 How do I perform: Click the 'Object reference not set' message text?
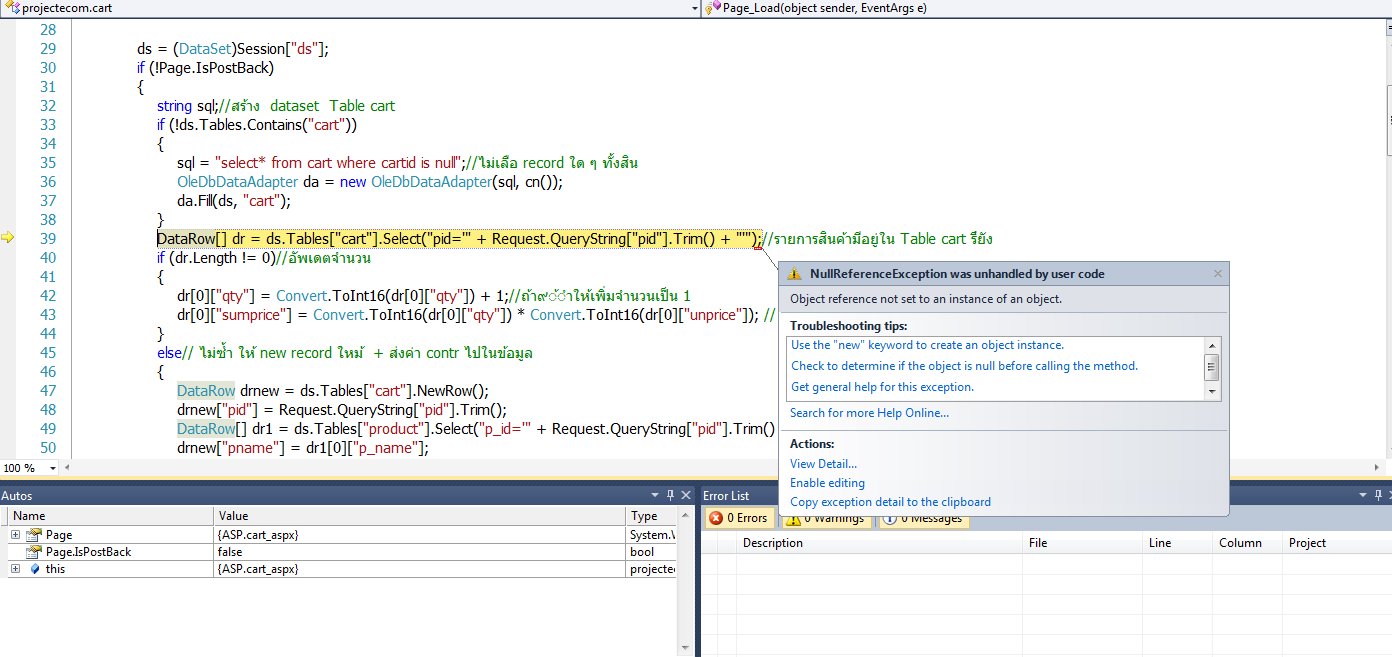tap(926, 299)
